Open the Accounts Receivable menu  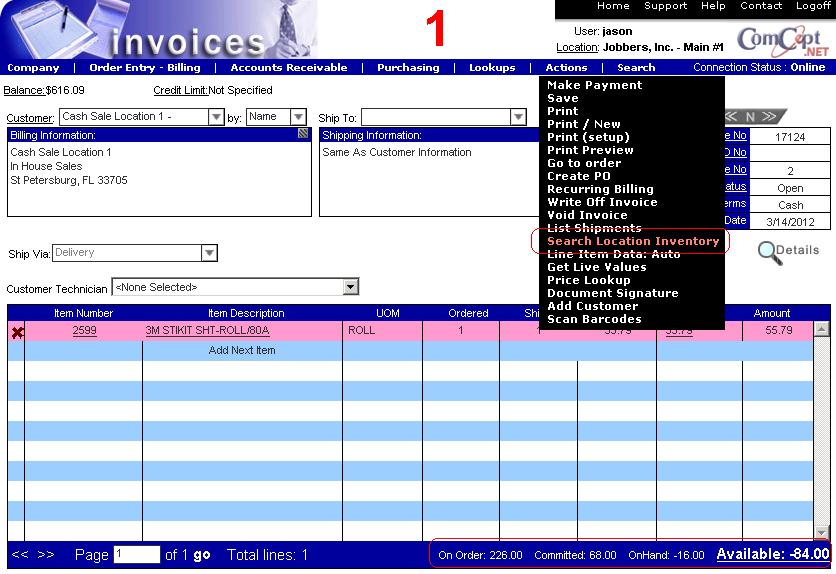click(x=289, y=68)
